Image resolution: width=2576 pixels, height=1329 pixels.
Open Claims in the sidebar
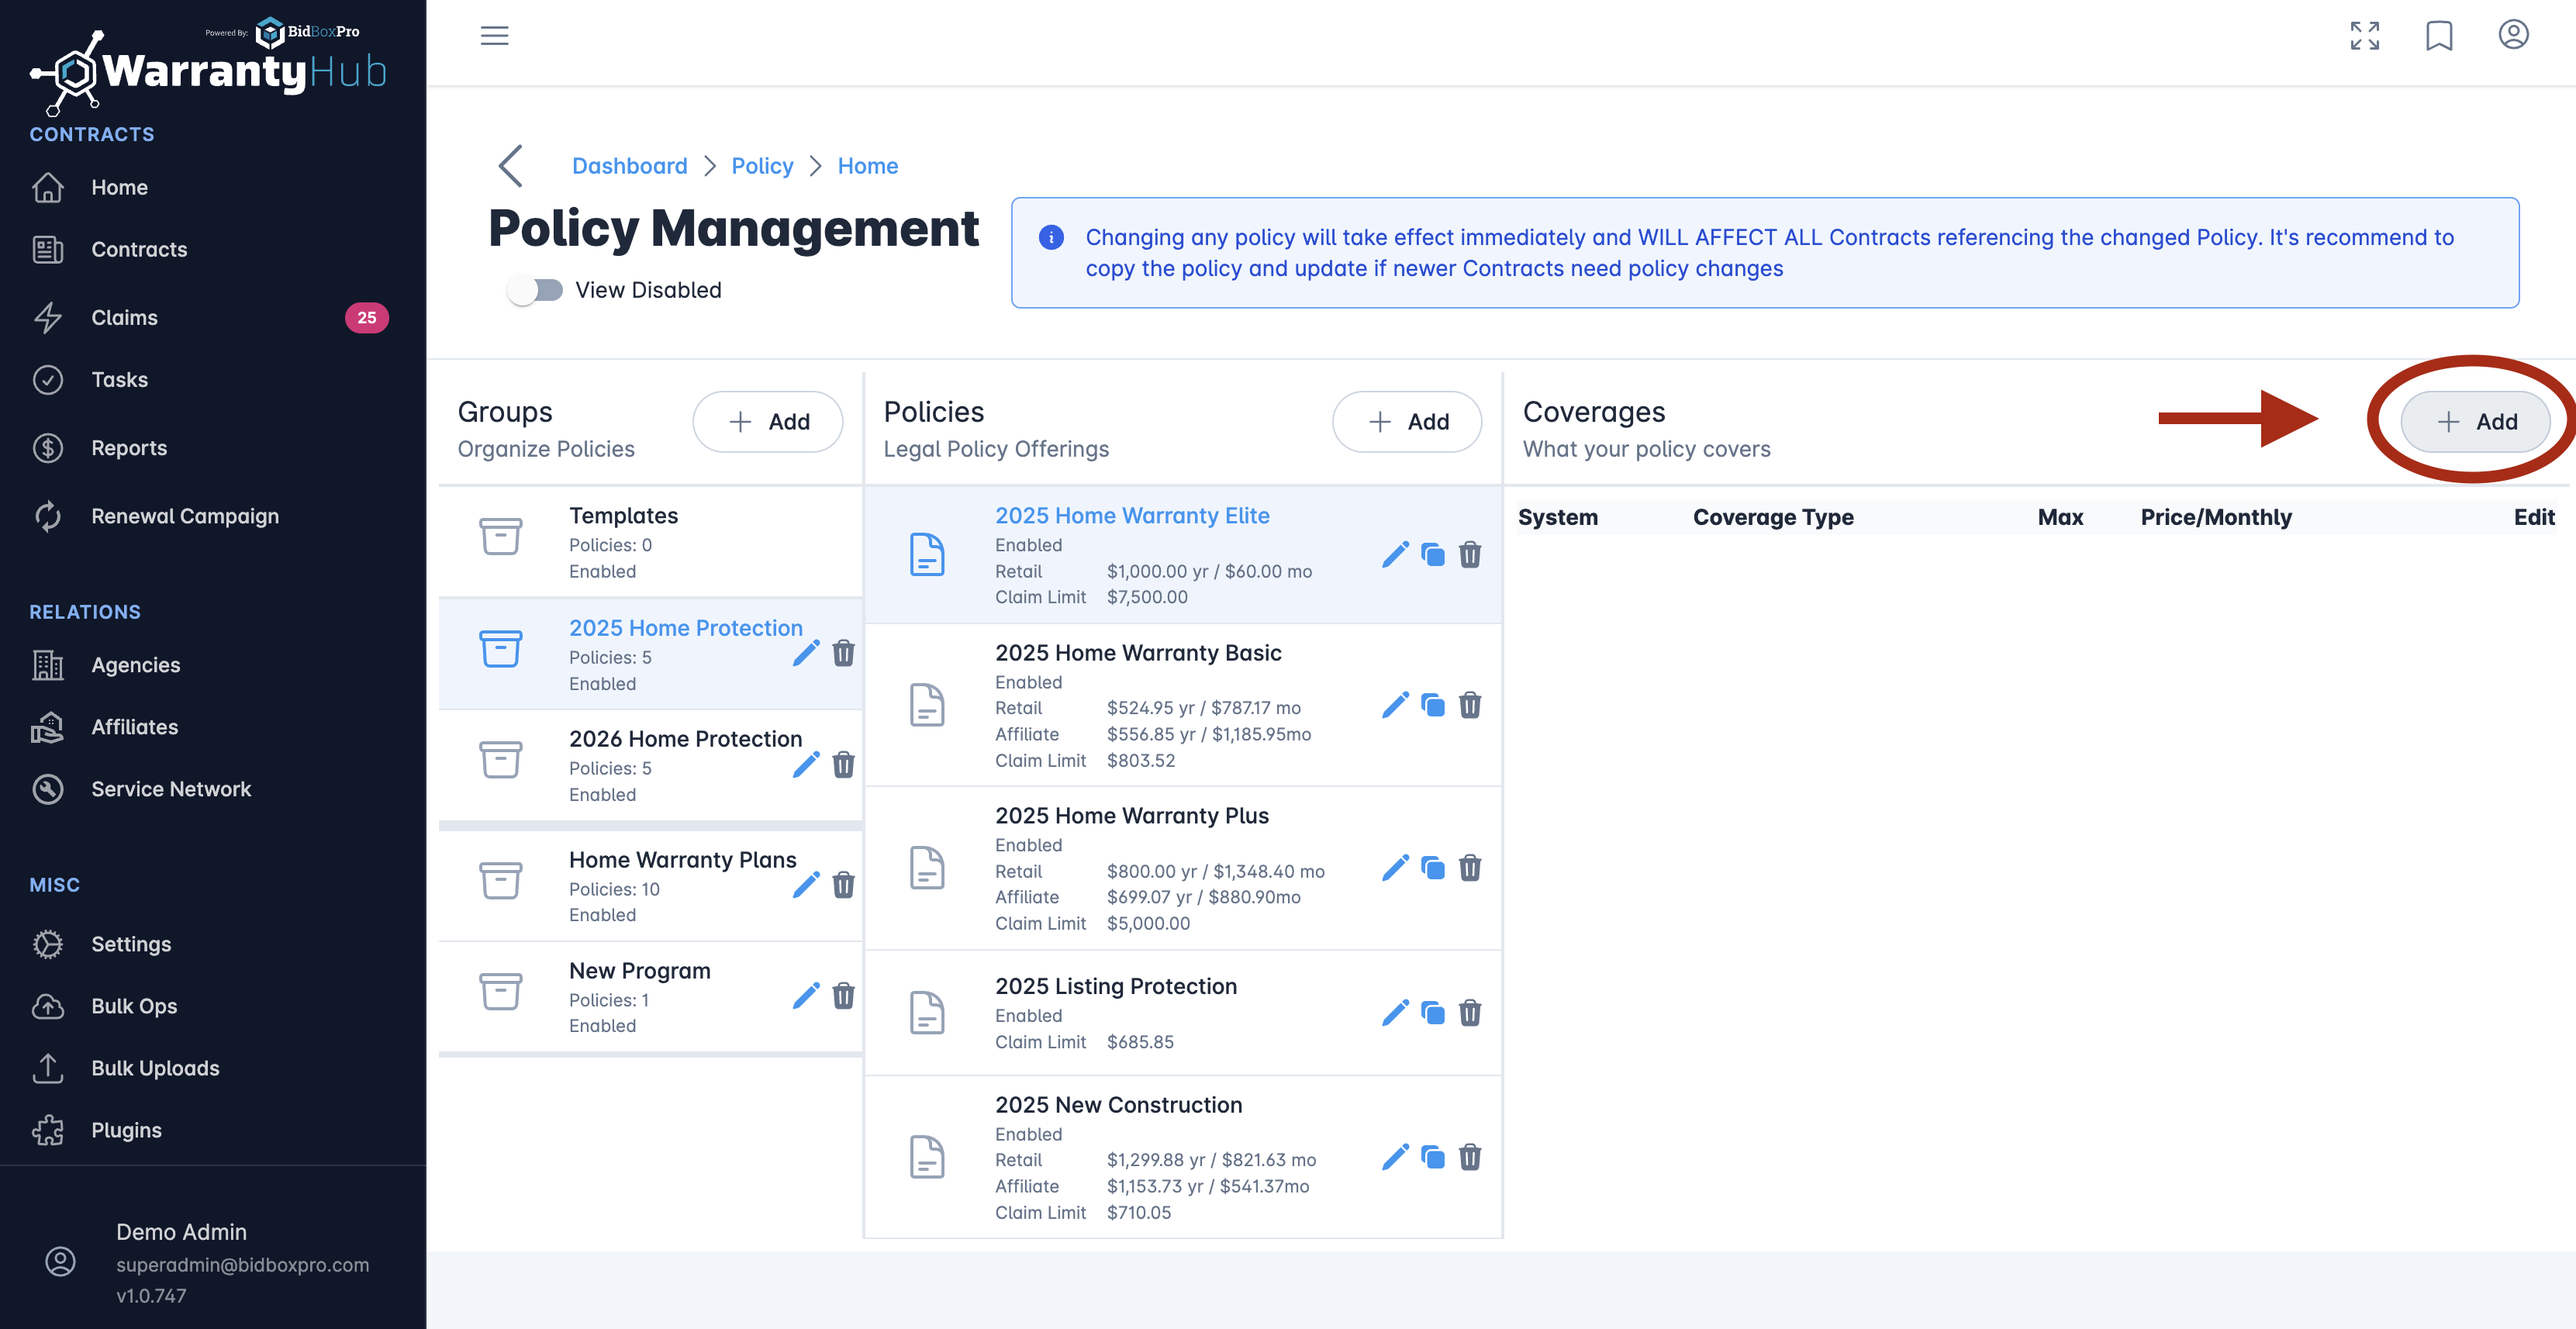point(124,317)
